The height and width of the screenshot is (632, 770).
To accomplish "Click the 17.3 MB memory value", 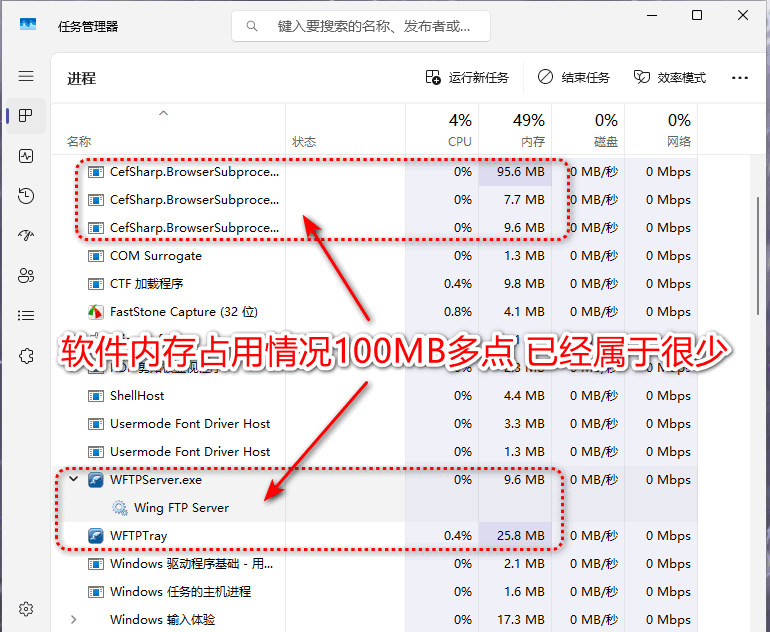I will pos(521,620).
